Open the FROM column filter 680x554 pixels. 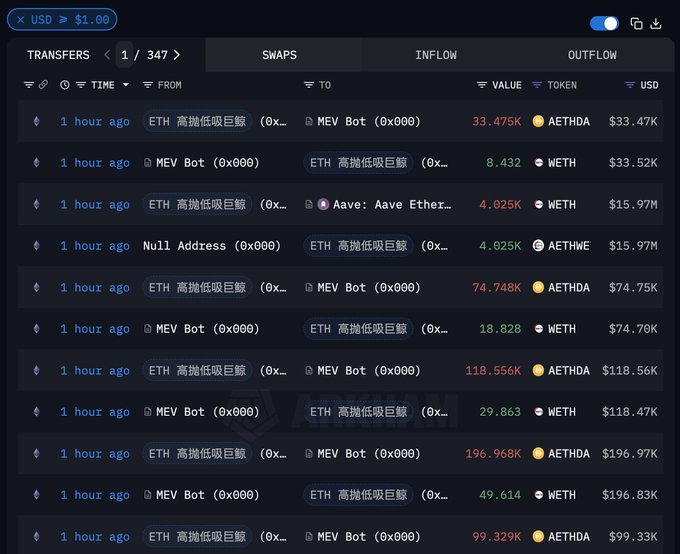tap(147, 85)
